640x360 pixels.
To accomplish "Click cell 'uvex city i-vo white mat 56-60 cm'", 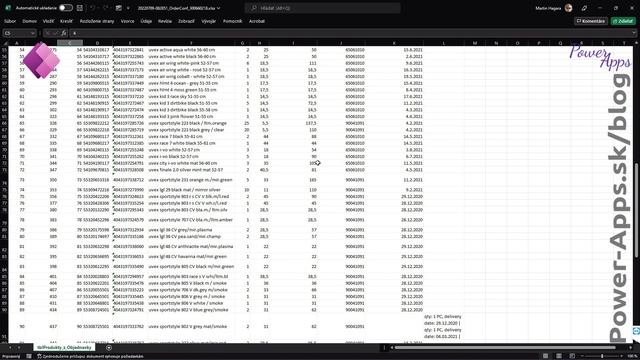I will point(191,163).
